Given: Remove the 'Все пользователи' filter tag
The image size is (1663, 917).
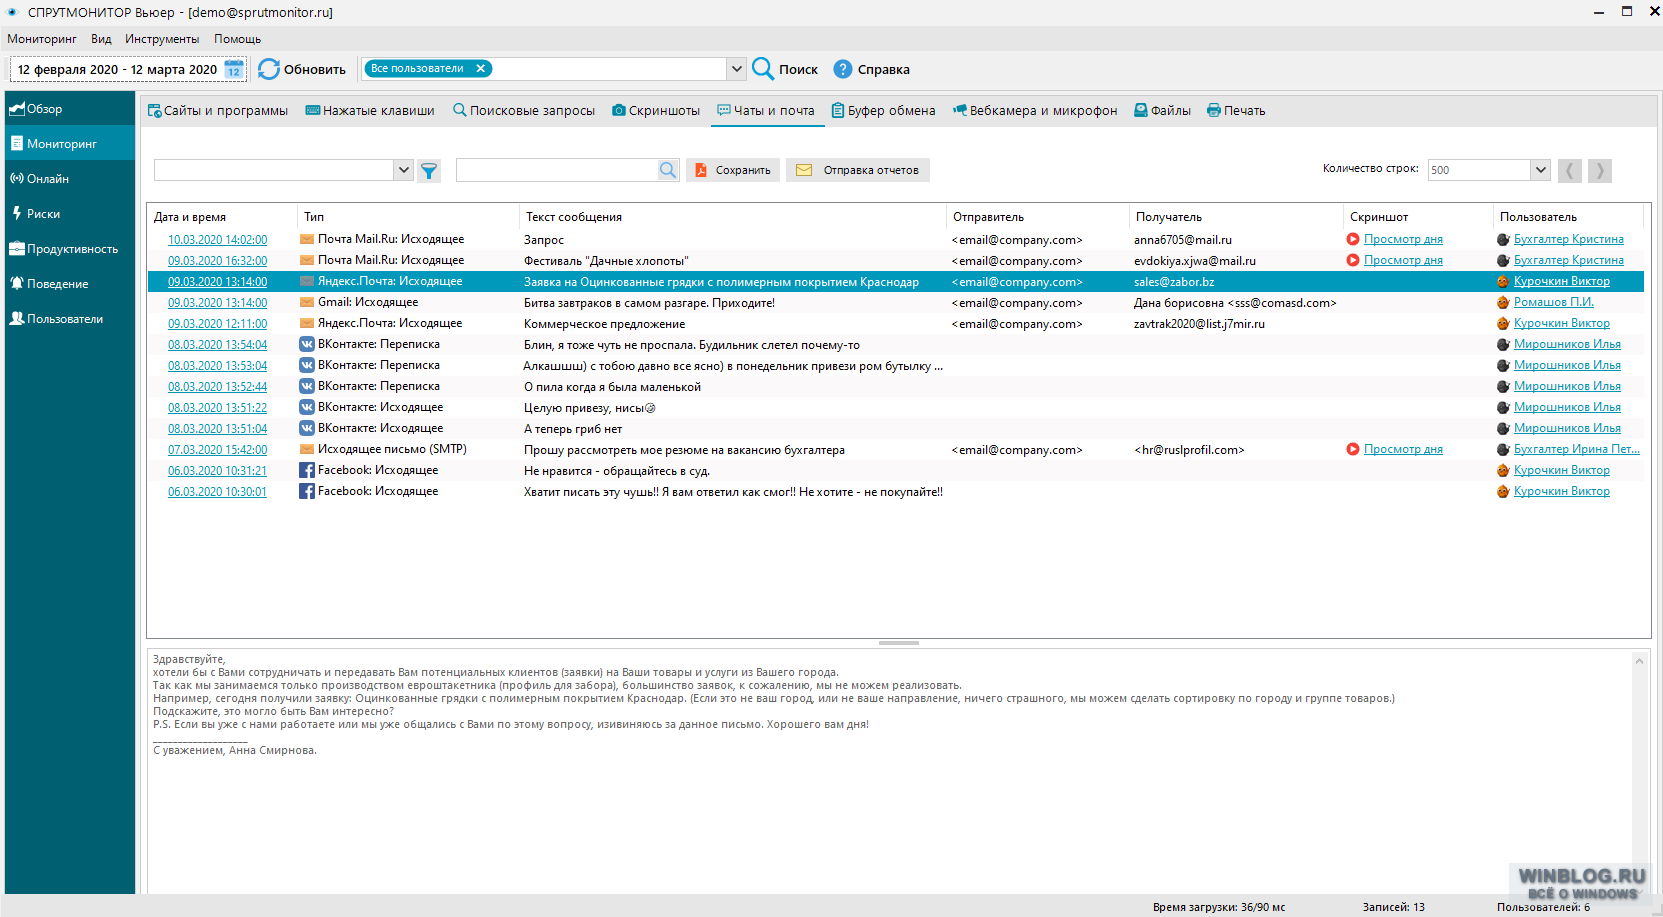Looking at the screenshot, I should click(481, 68).
